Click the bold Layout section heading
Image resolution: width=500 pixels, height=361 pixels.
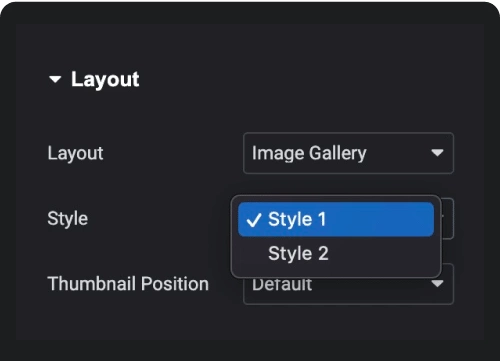click(x=105, y=80)
